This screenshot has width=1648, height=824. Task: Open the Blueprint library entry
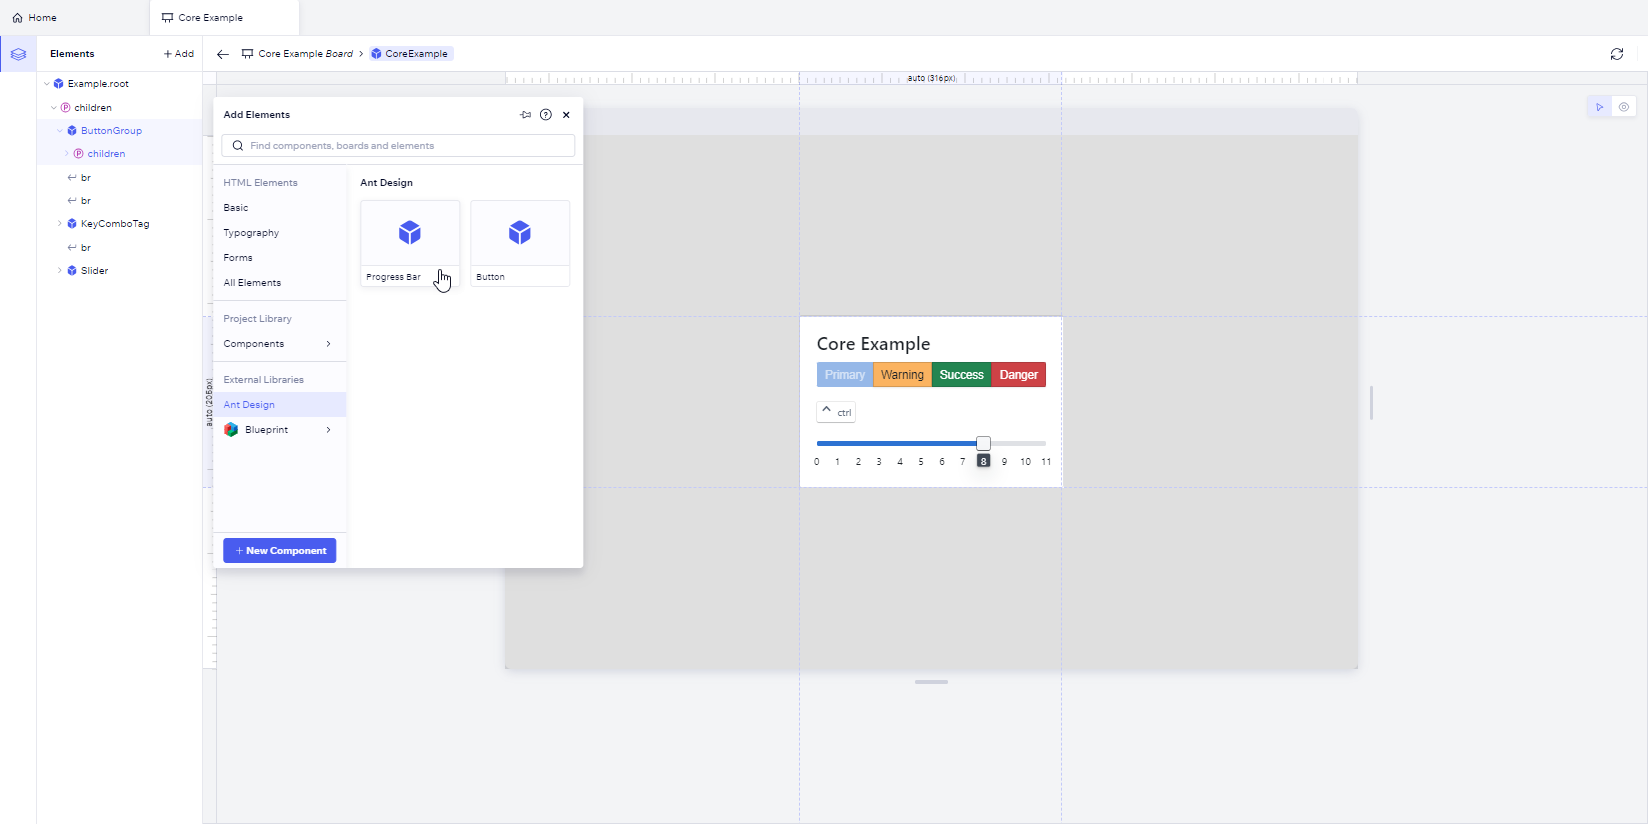[280, 430]
